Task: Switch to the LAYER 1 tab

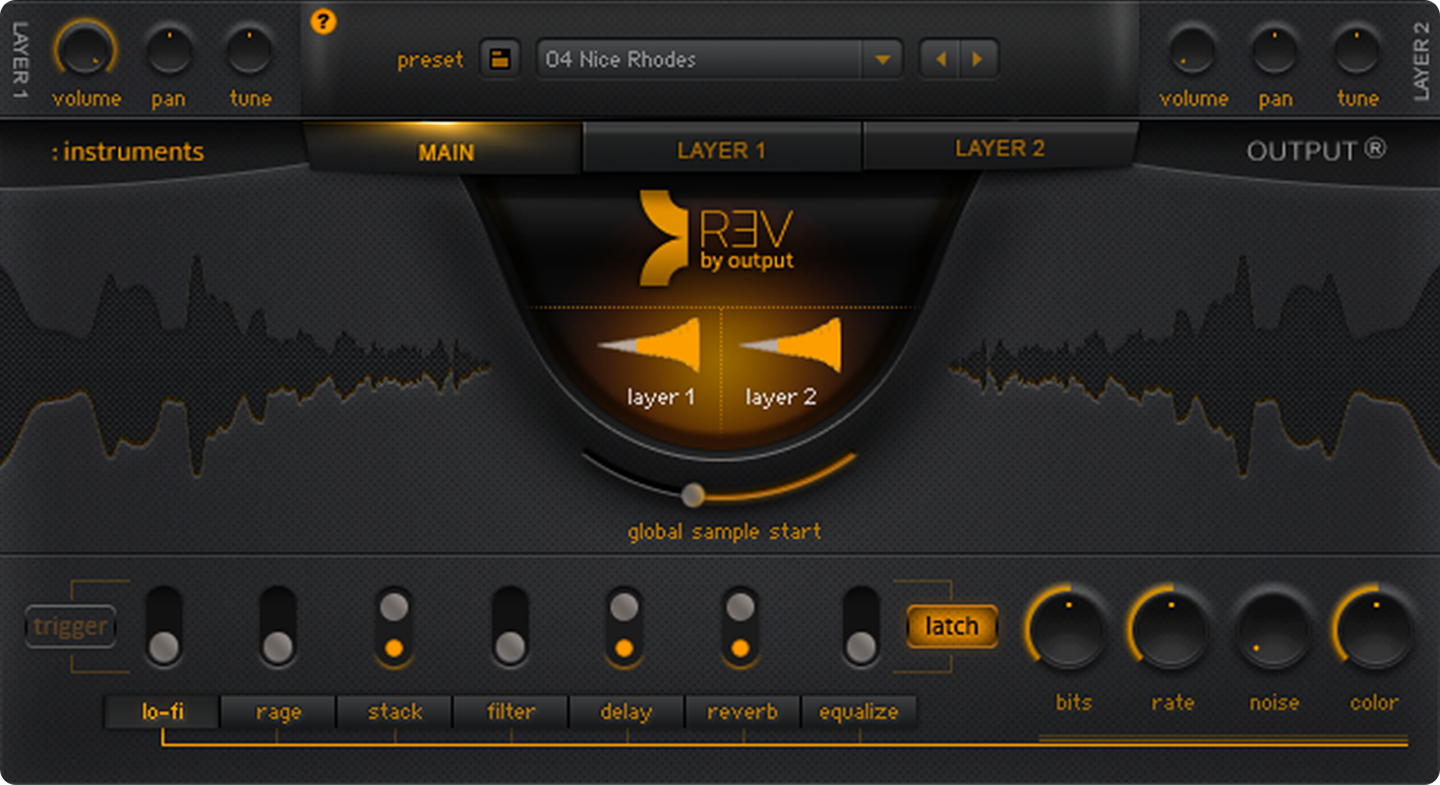Action: point(721,150)
